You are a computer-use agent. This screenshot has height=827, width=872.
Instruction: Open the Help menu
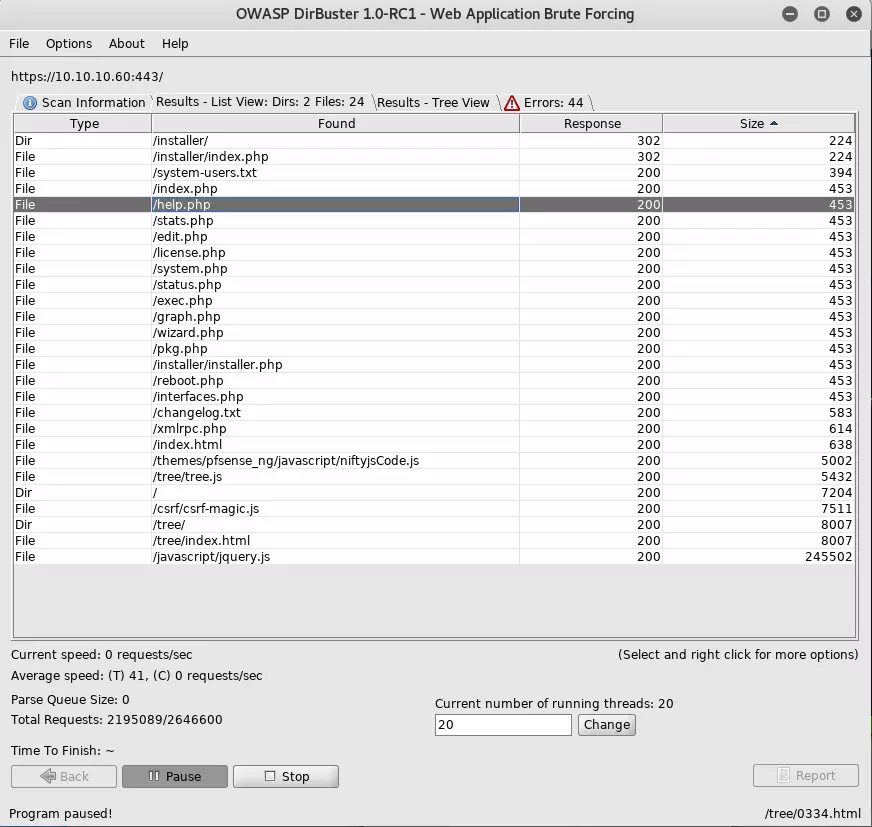pos(175,44)
